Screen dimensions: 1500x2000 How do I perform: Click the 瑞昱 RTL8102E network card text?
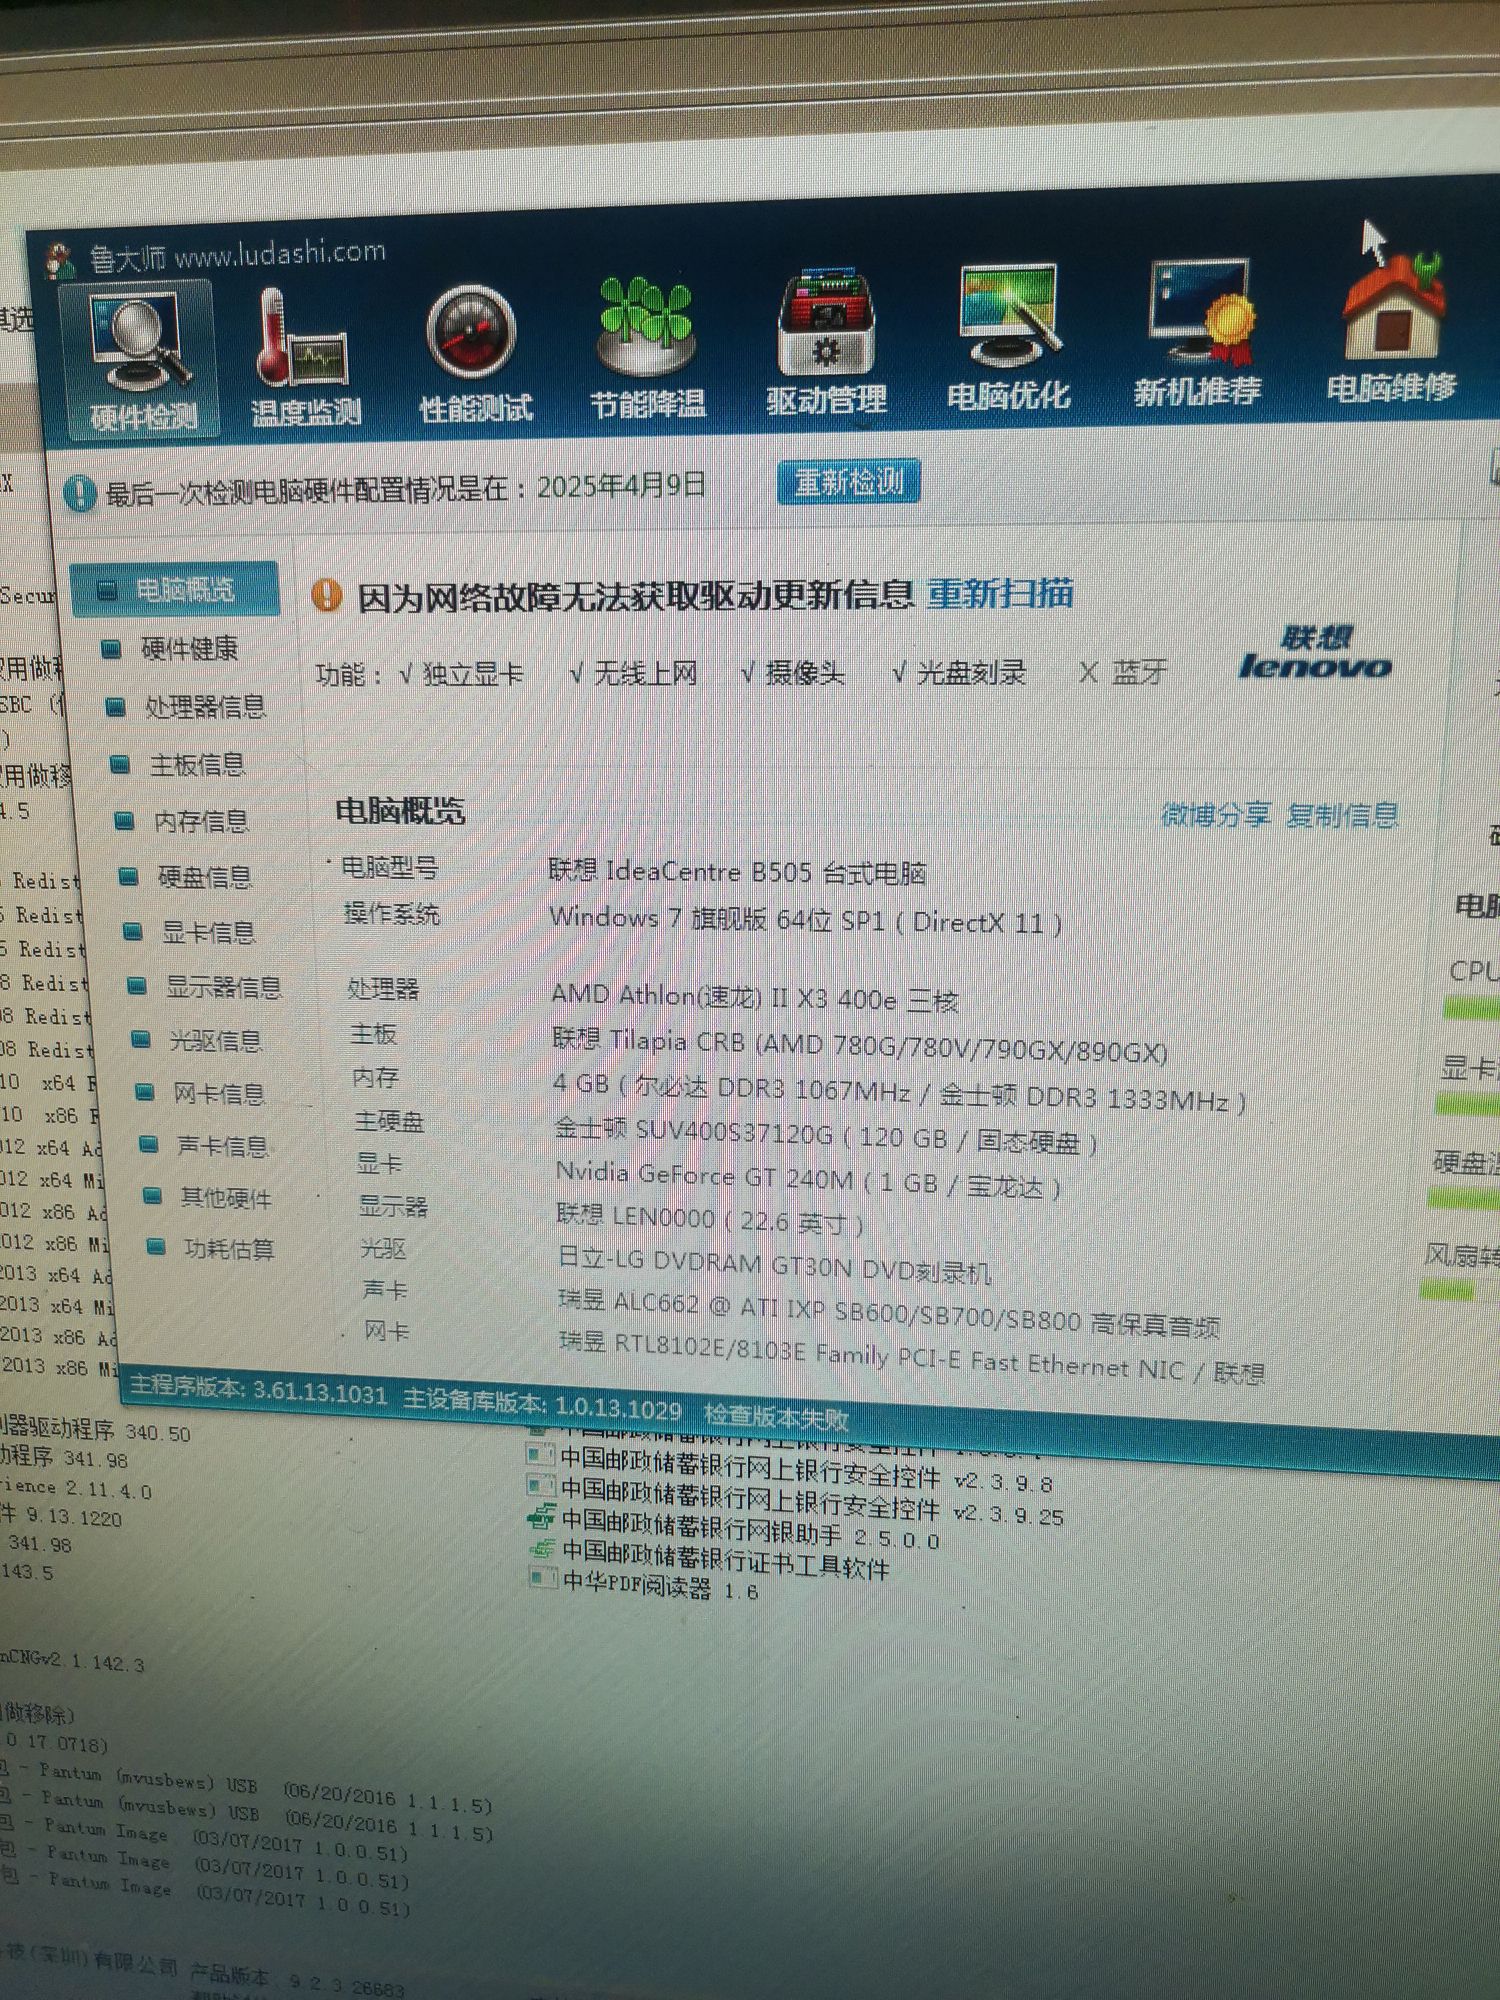912,1356
